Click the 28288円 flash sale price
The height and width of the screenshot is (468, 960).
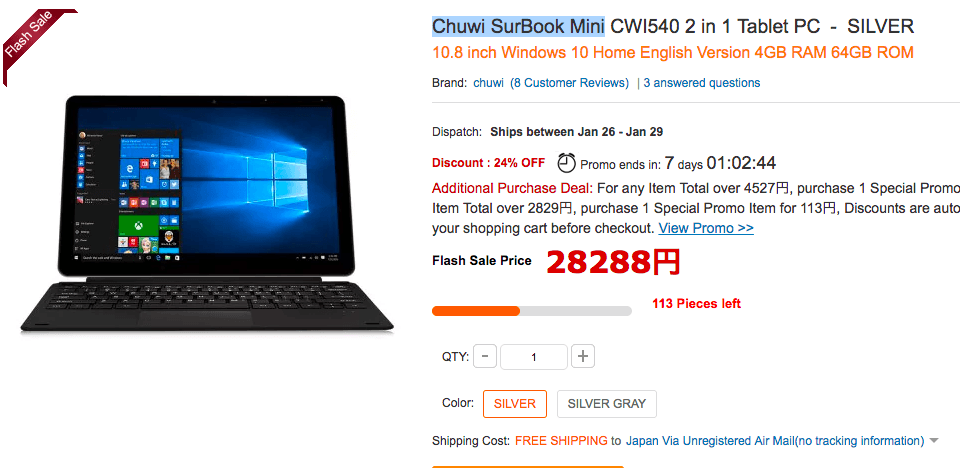(x=613, y=262)
